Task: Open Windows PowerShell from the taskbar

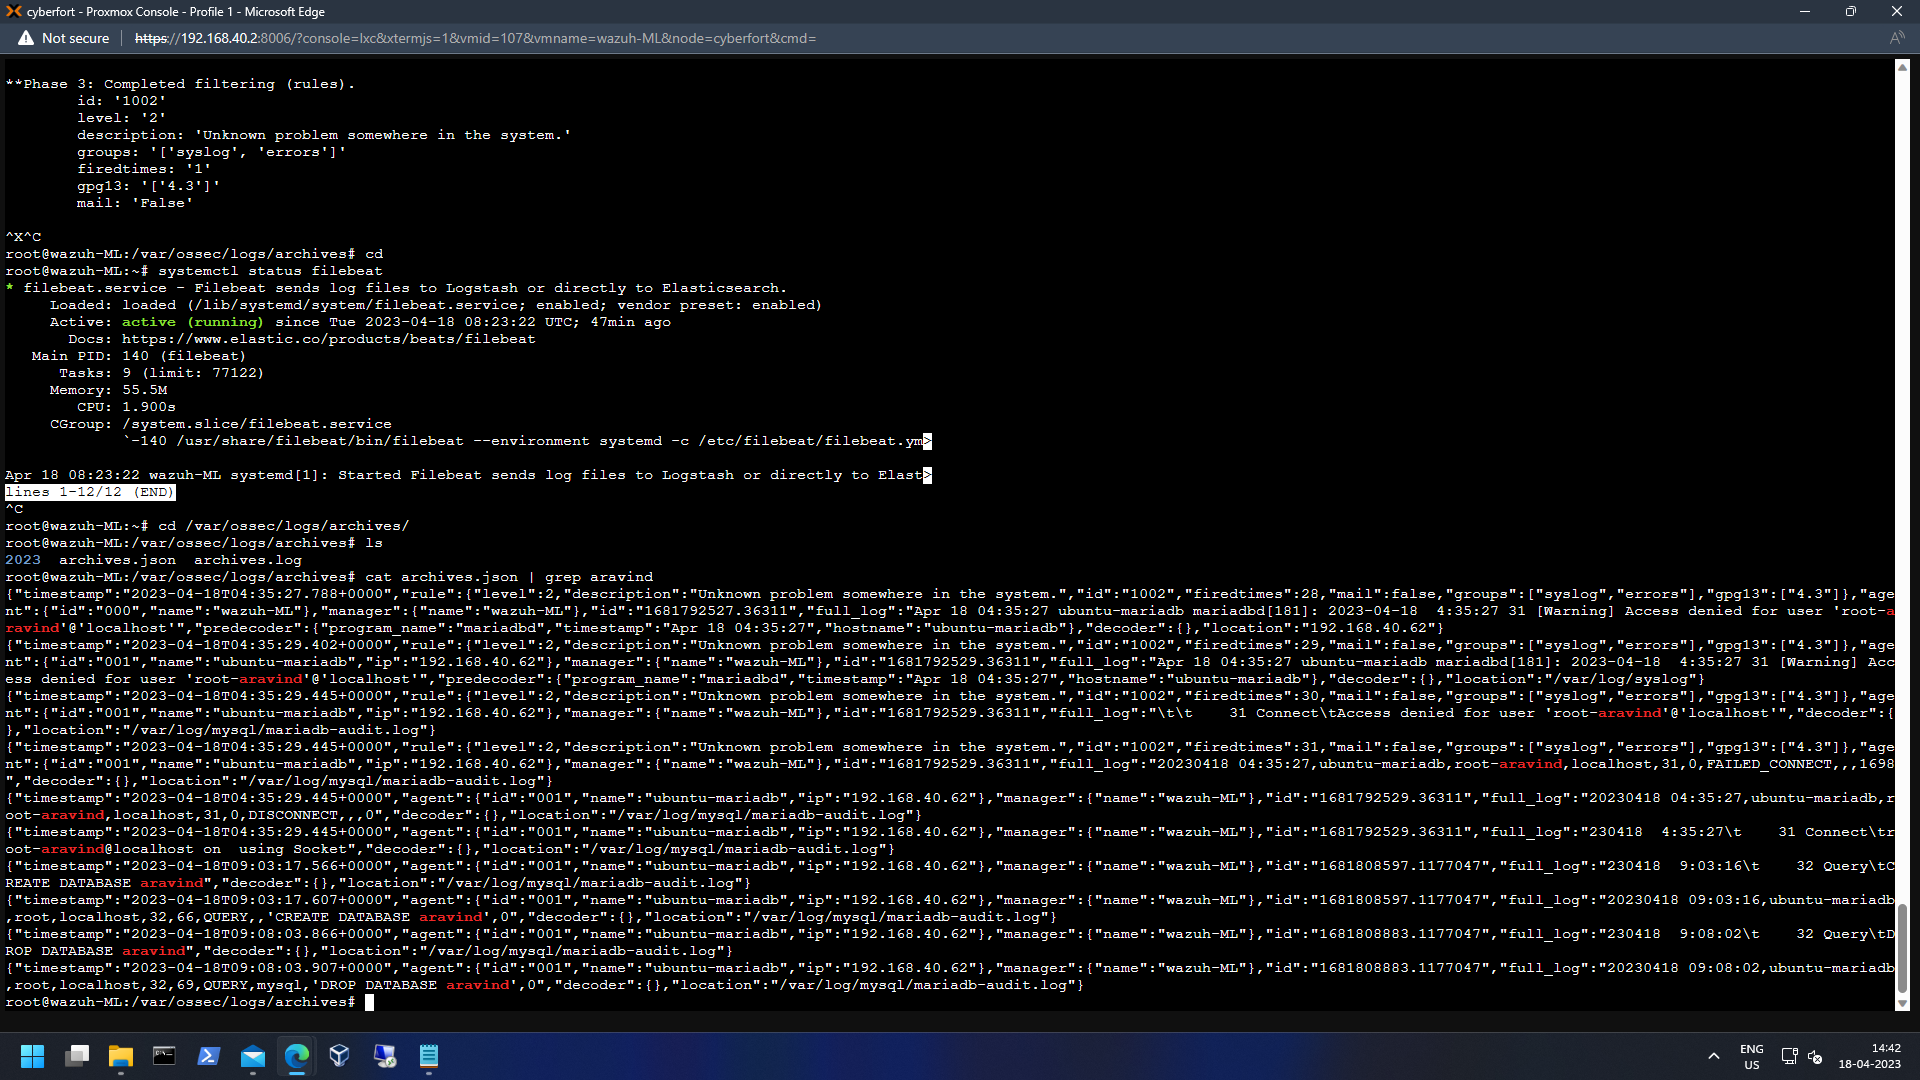Action: pyautogui.click(x=208, y=1056)
